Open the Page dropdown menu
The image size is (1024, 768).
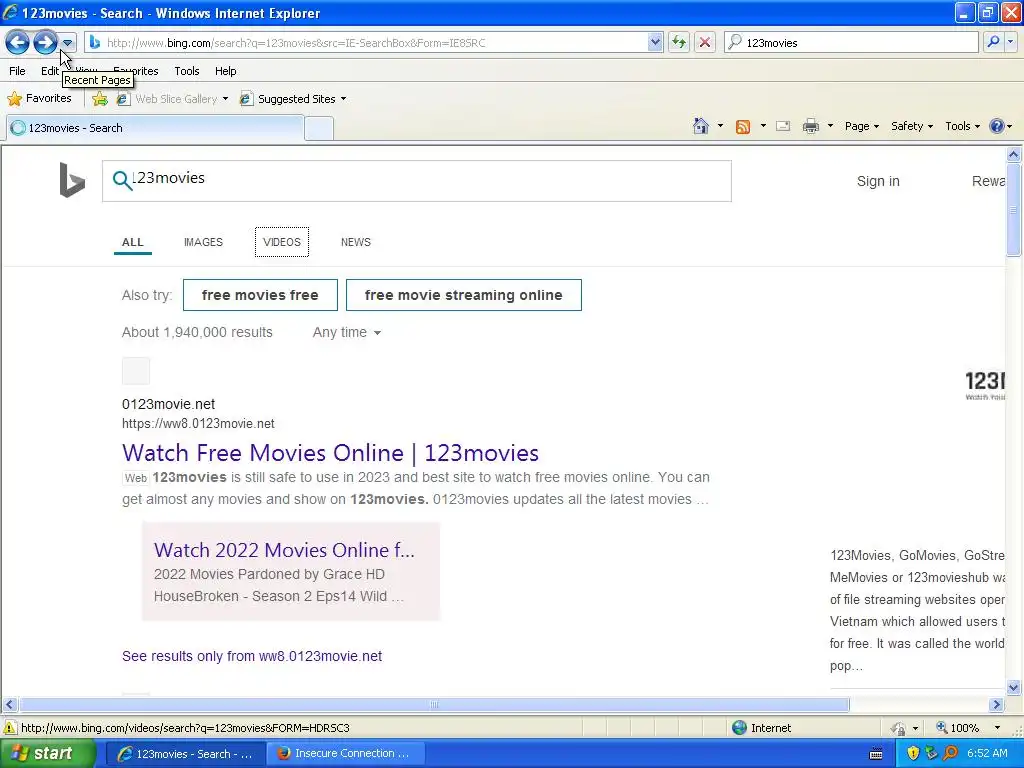click(861, 126)
